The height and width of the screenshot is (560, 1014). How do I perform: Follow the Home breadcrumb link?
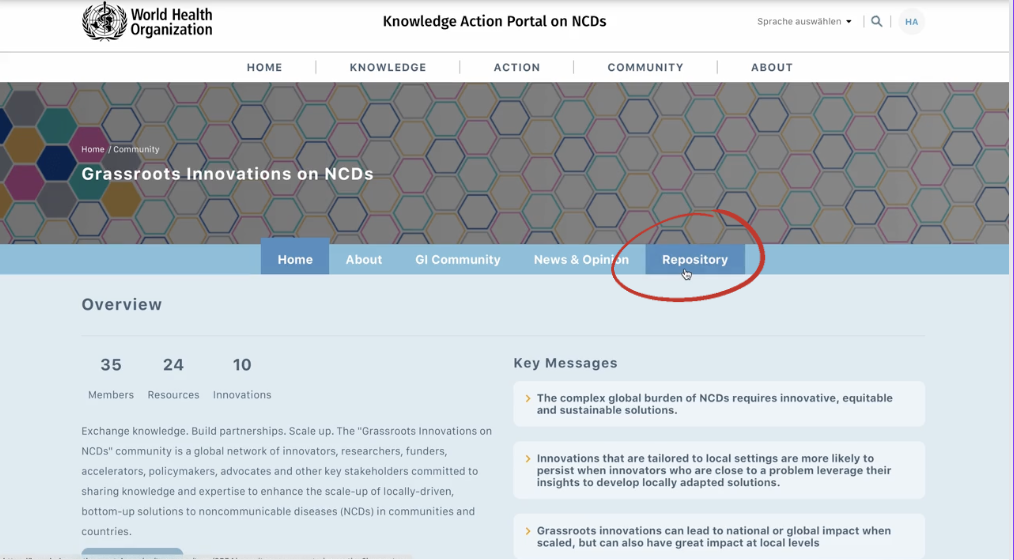tap(93, 149)
